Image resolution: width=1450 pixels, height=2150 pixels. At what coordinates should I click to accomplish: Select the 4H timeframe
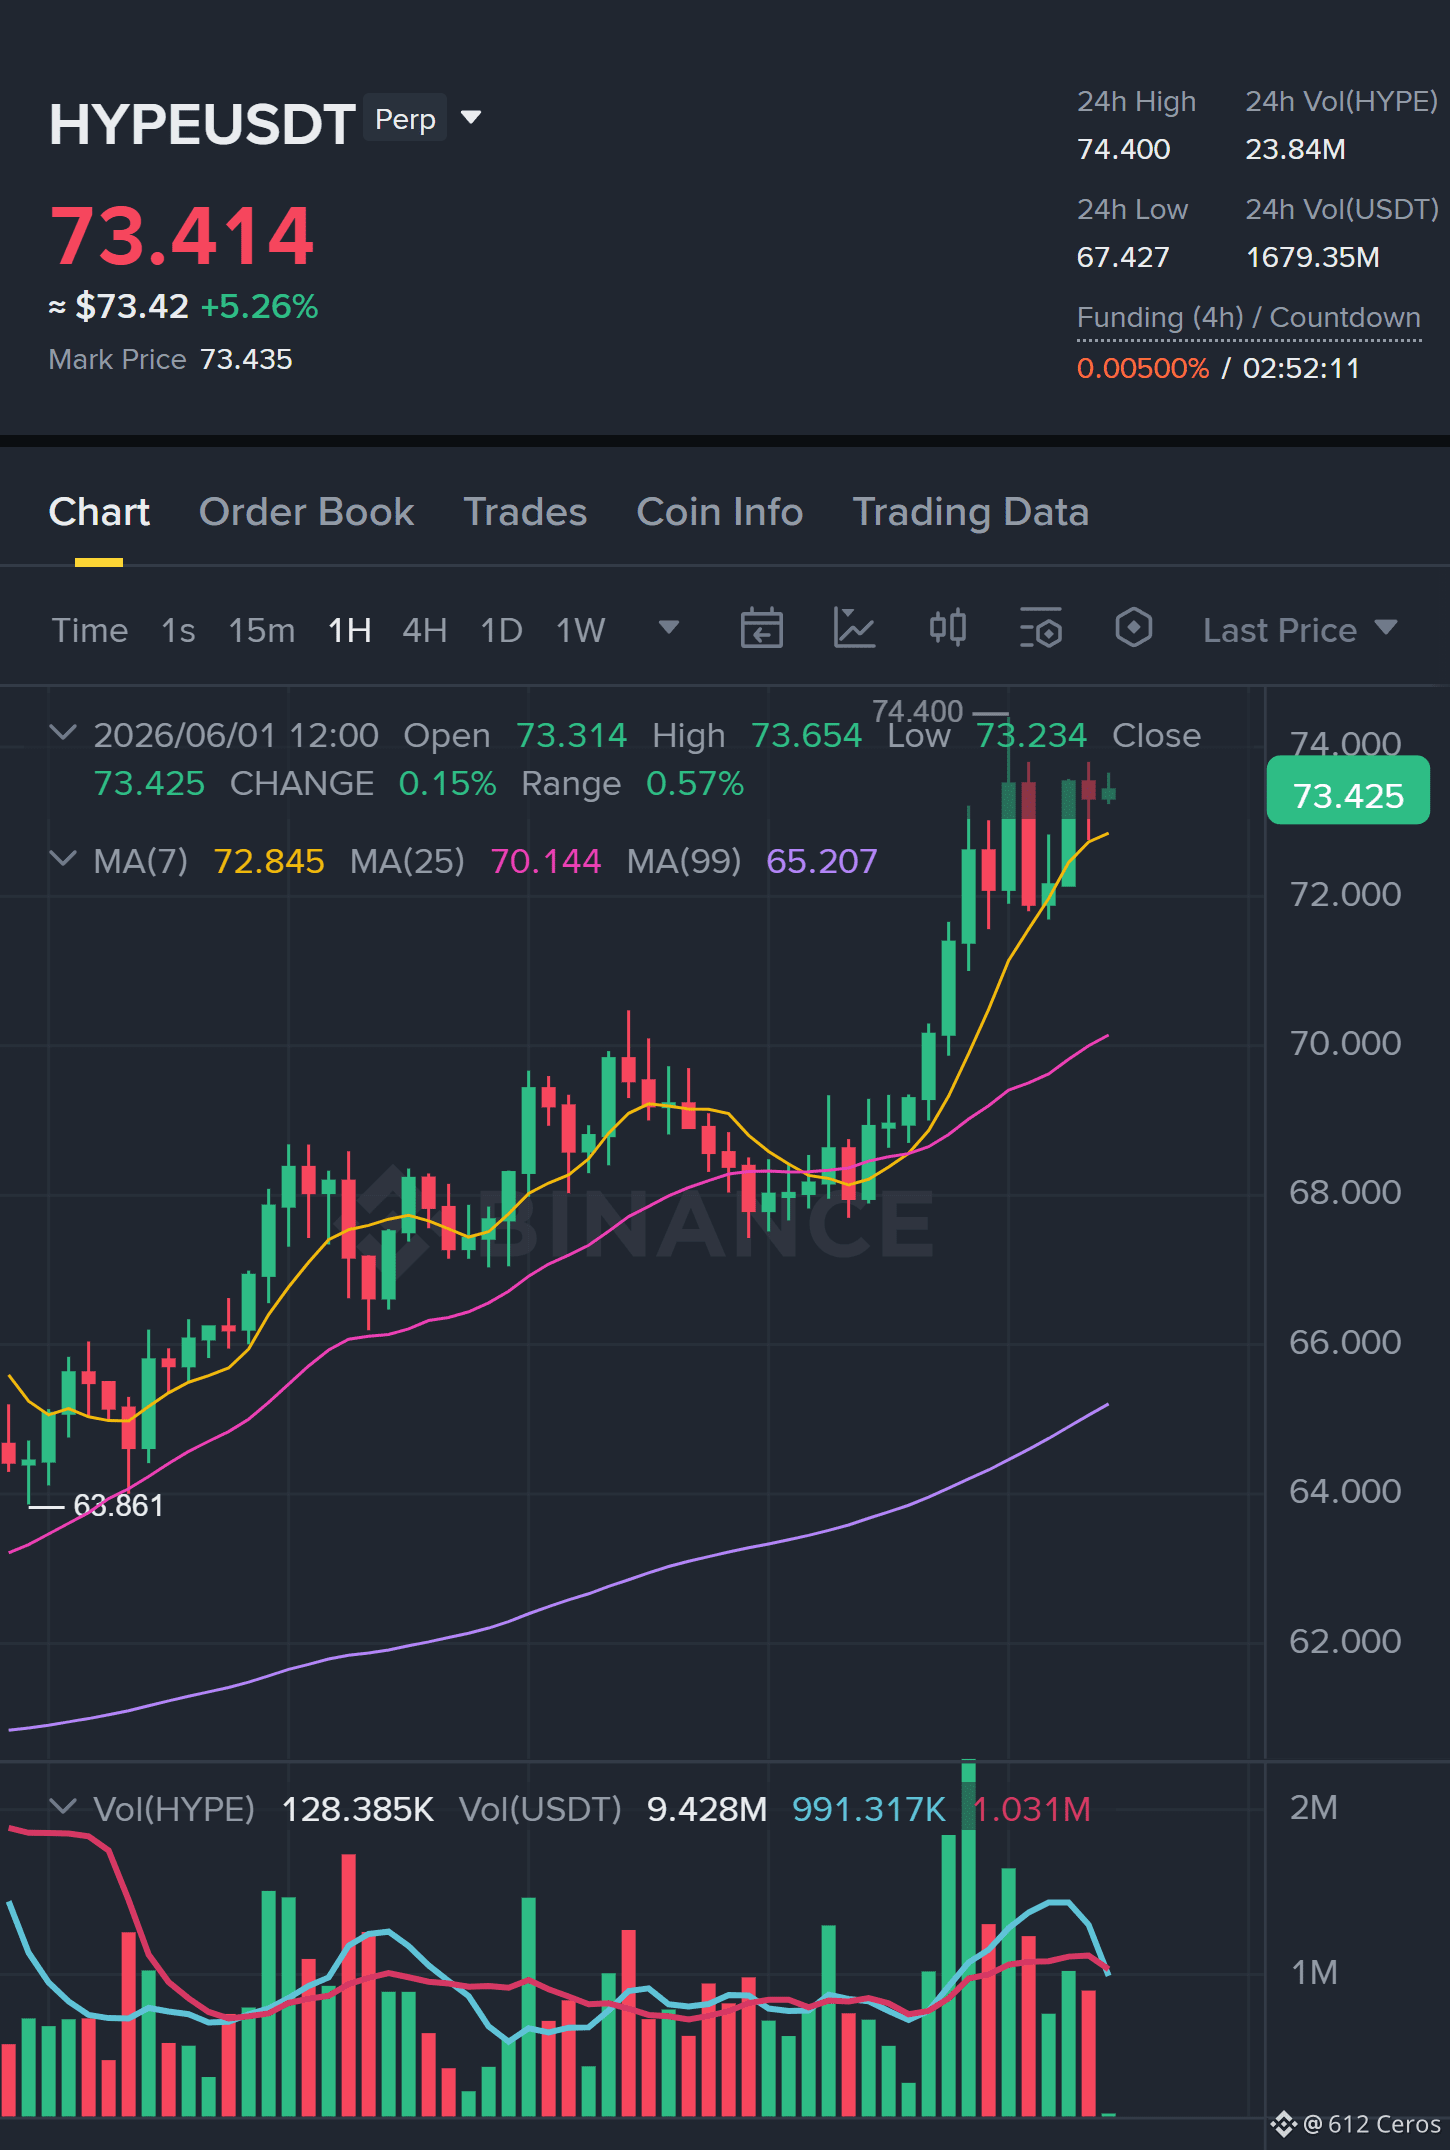pyautogui.click(x=424, y=630)
